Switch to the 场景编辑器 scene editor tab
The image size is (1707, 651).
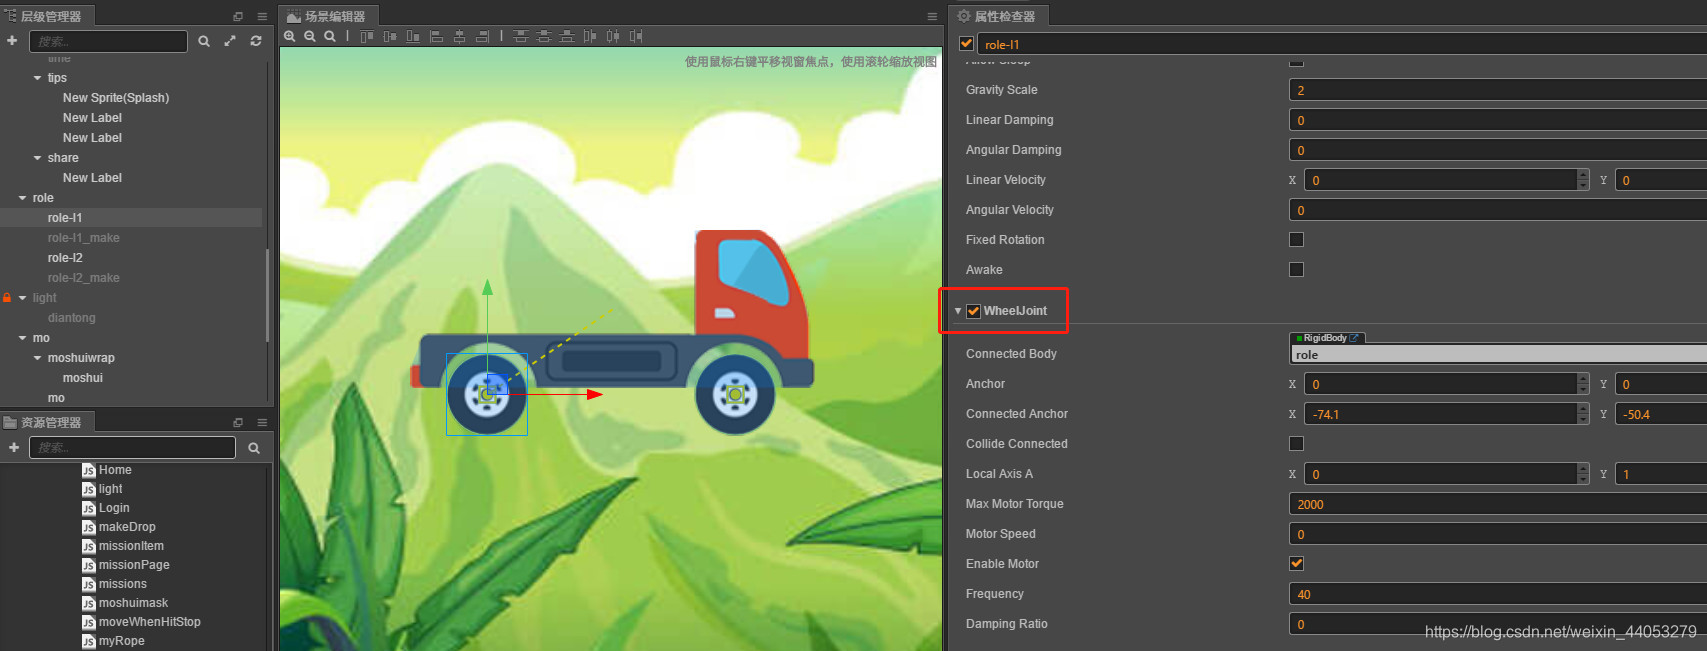tap(328, 16)
